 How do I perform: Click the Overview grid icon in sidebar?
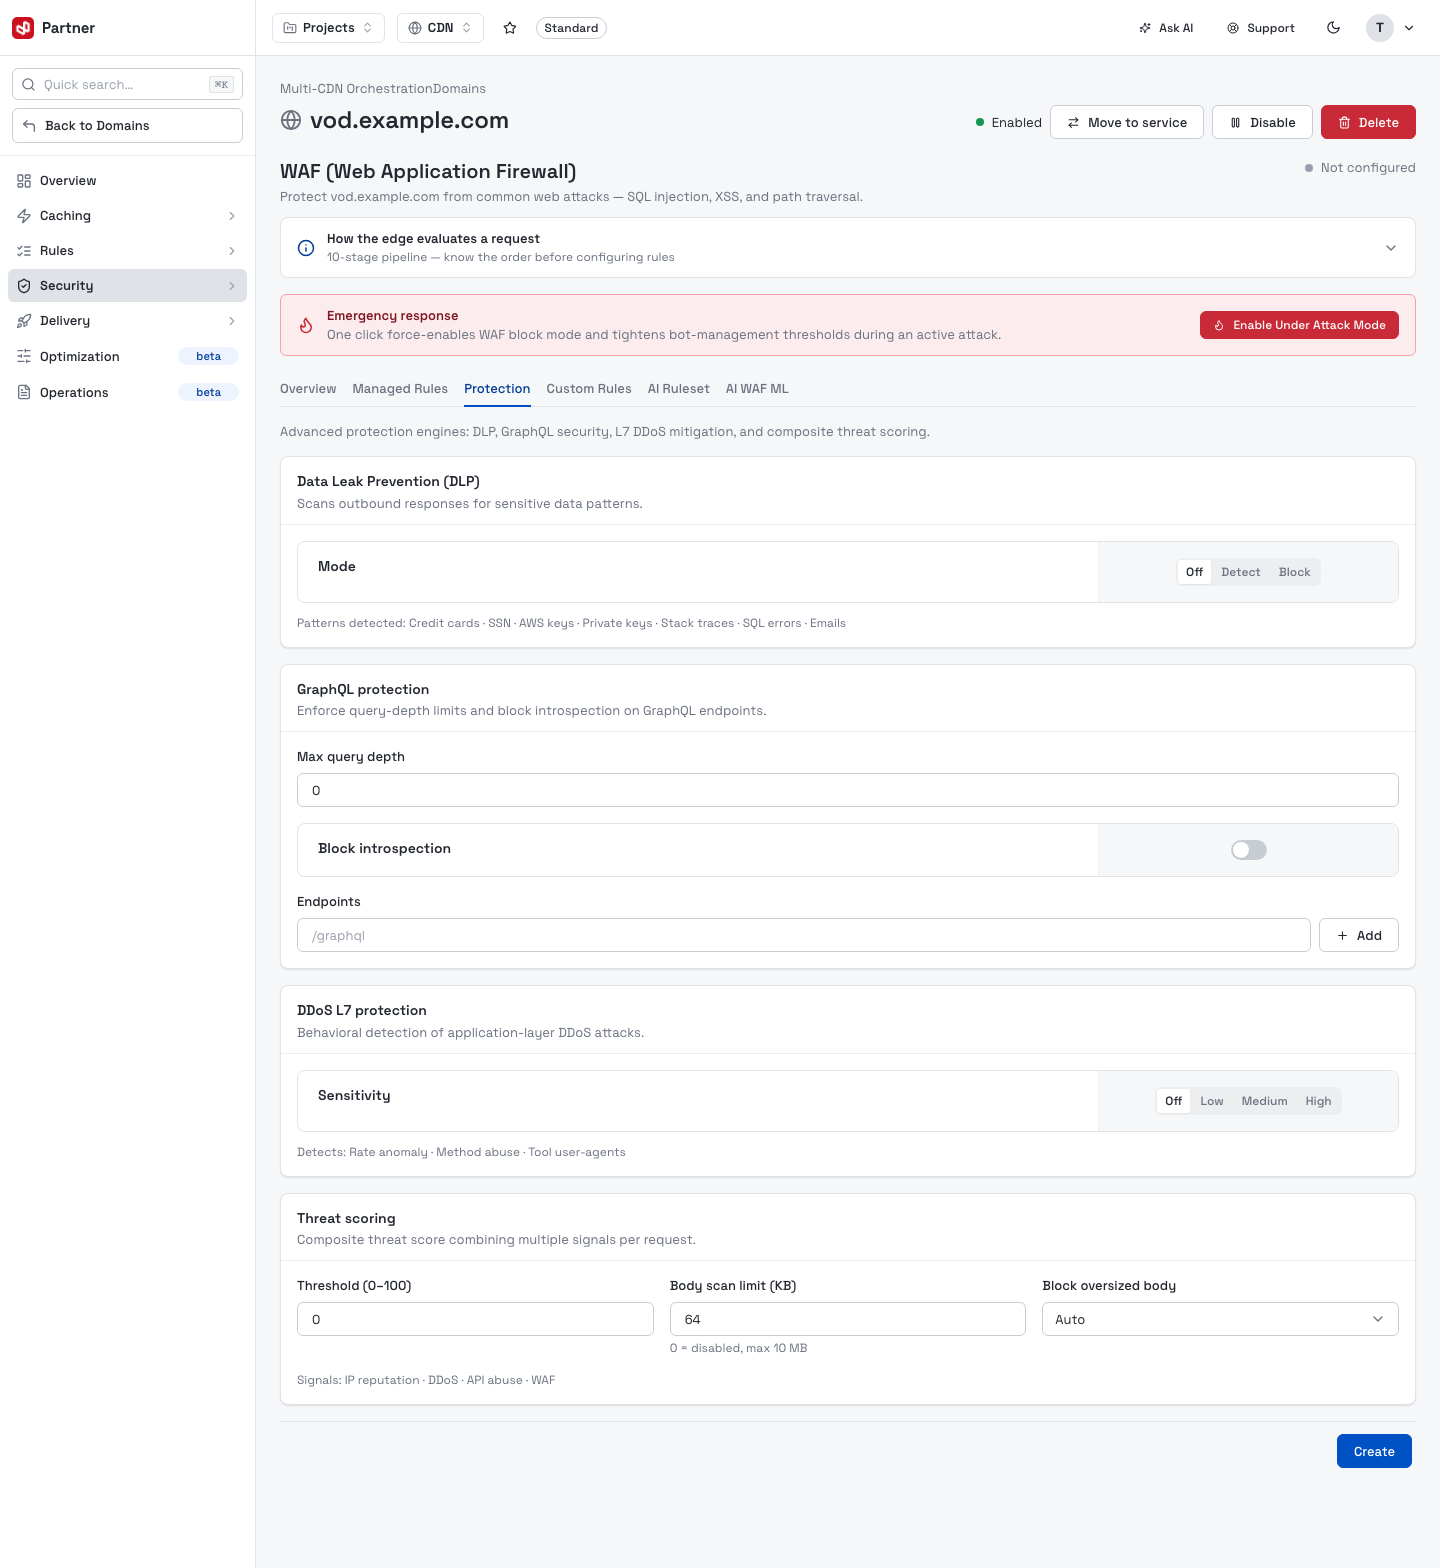pos(24,181)
